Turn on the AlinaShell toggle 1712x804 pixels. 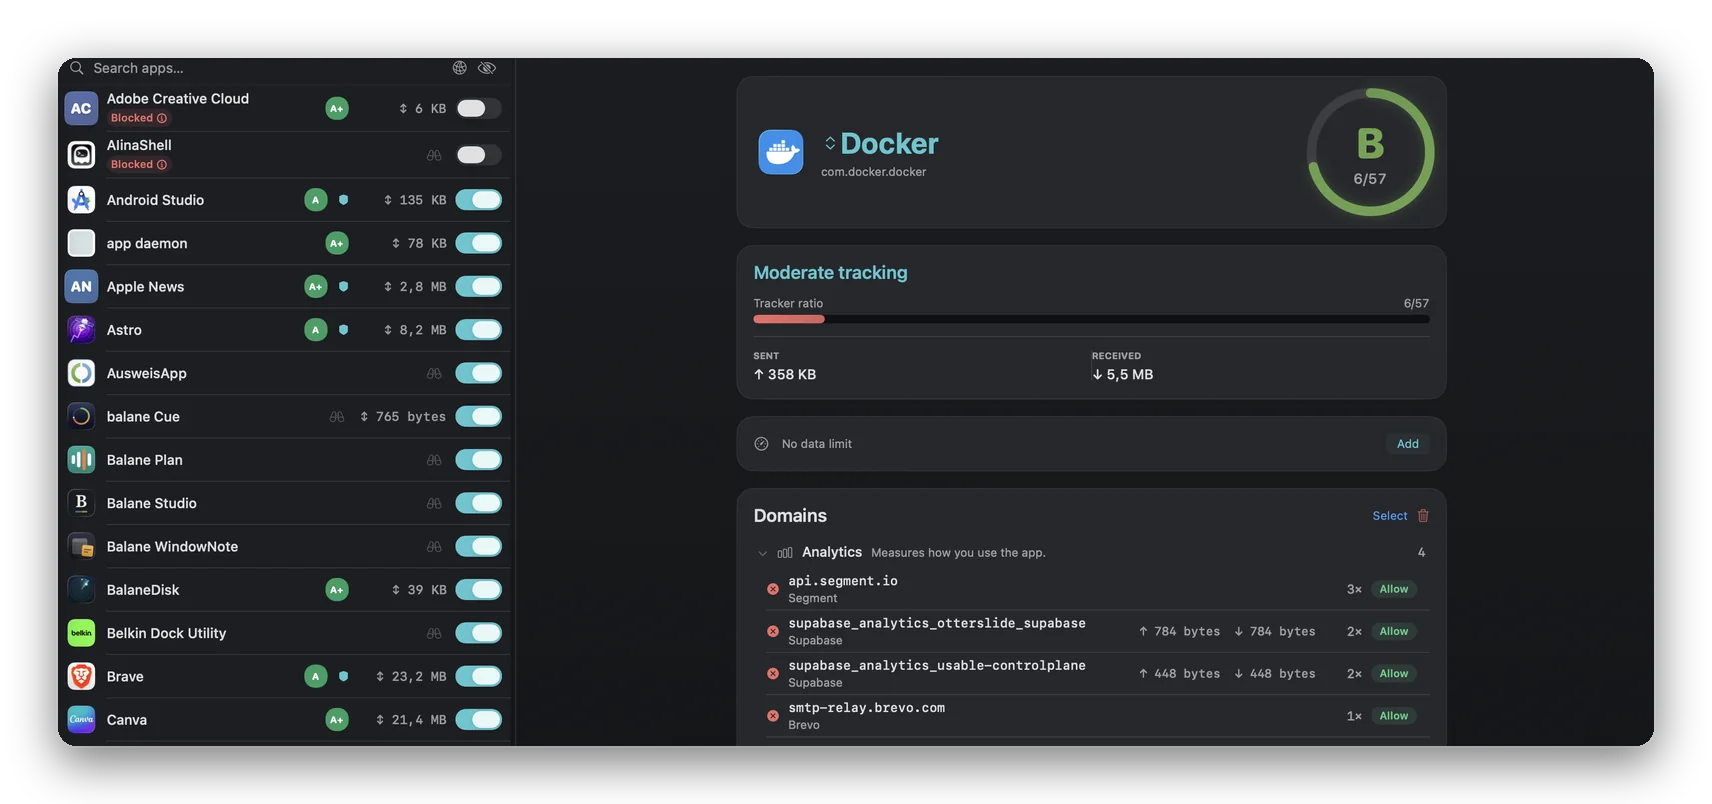[x=478, y=154]
